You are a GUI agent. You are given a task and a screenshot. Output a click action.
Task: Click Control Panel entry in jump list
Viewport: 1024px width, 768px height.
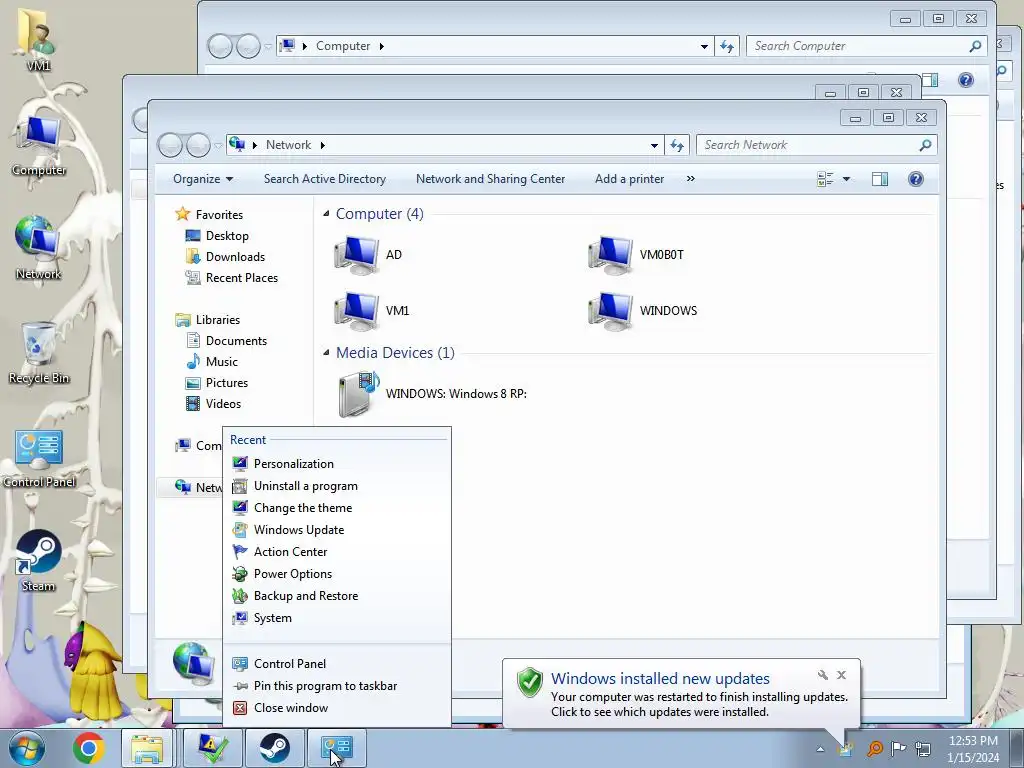(337, 664)
